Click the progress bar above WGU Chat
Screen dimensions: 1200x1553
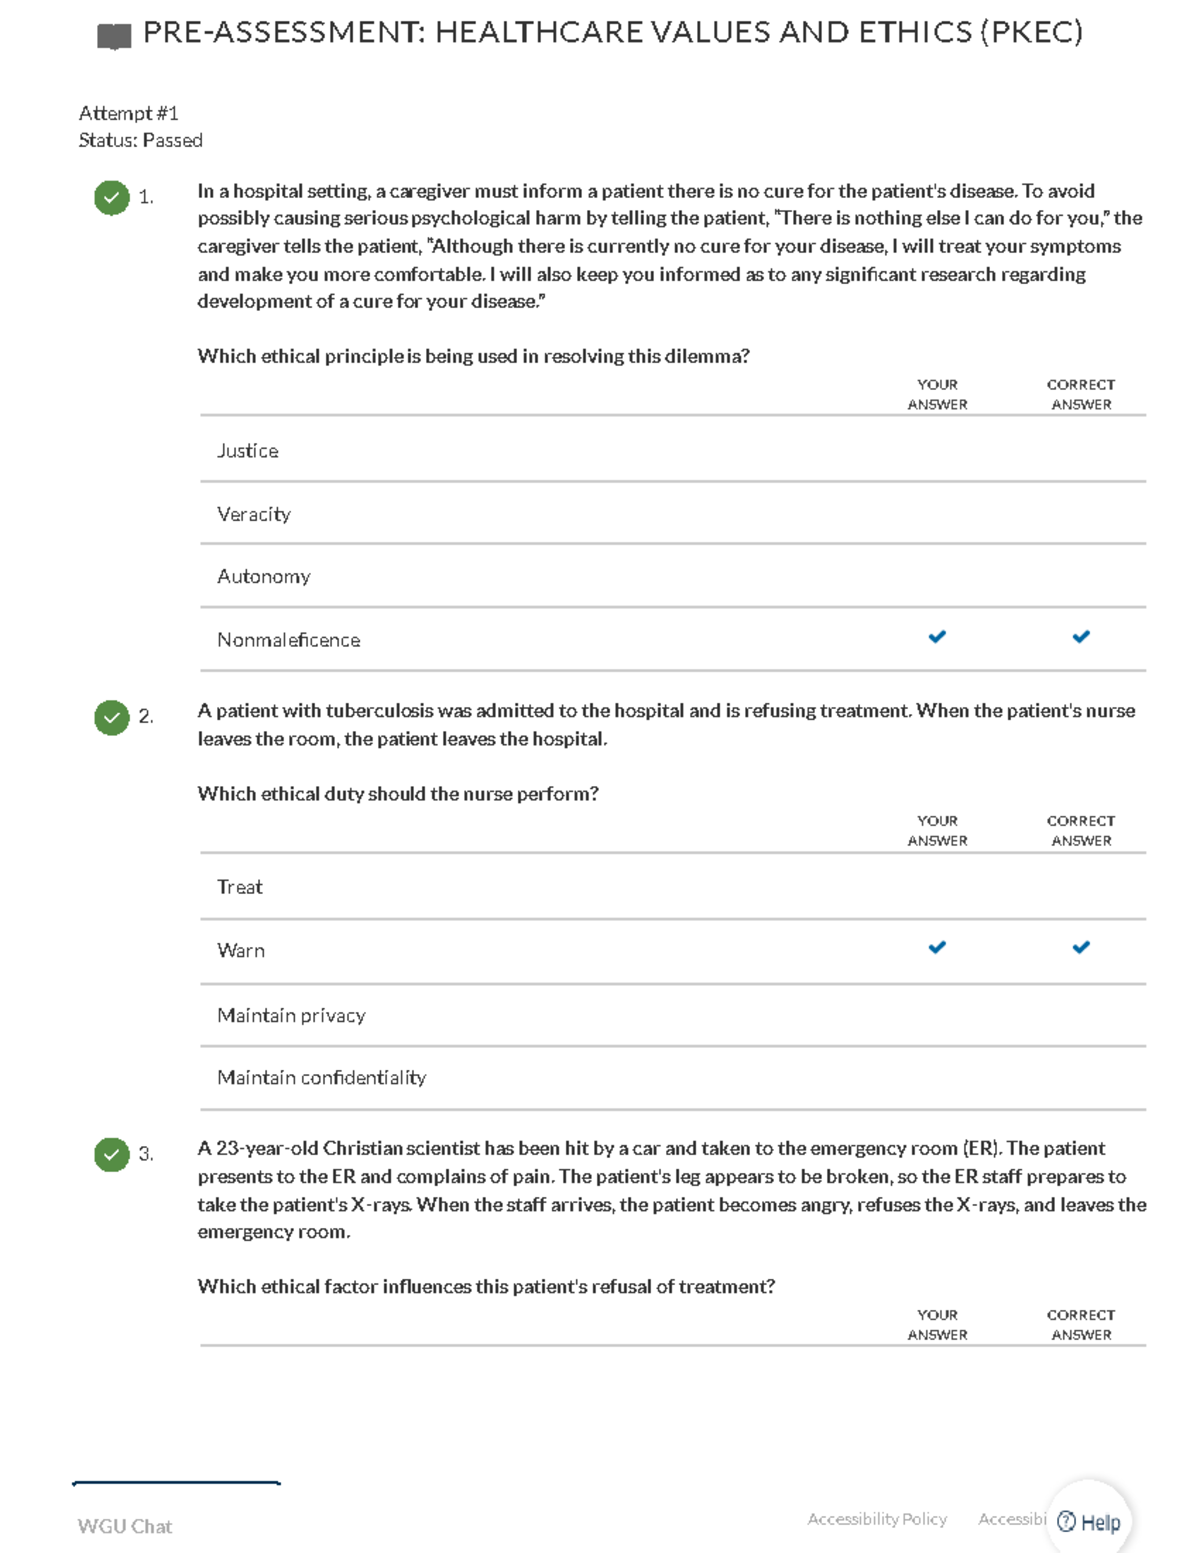[x=175, y=1483]
